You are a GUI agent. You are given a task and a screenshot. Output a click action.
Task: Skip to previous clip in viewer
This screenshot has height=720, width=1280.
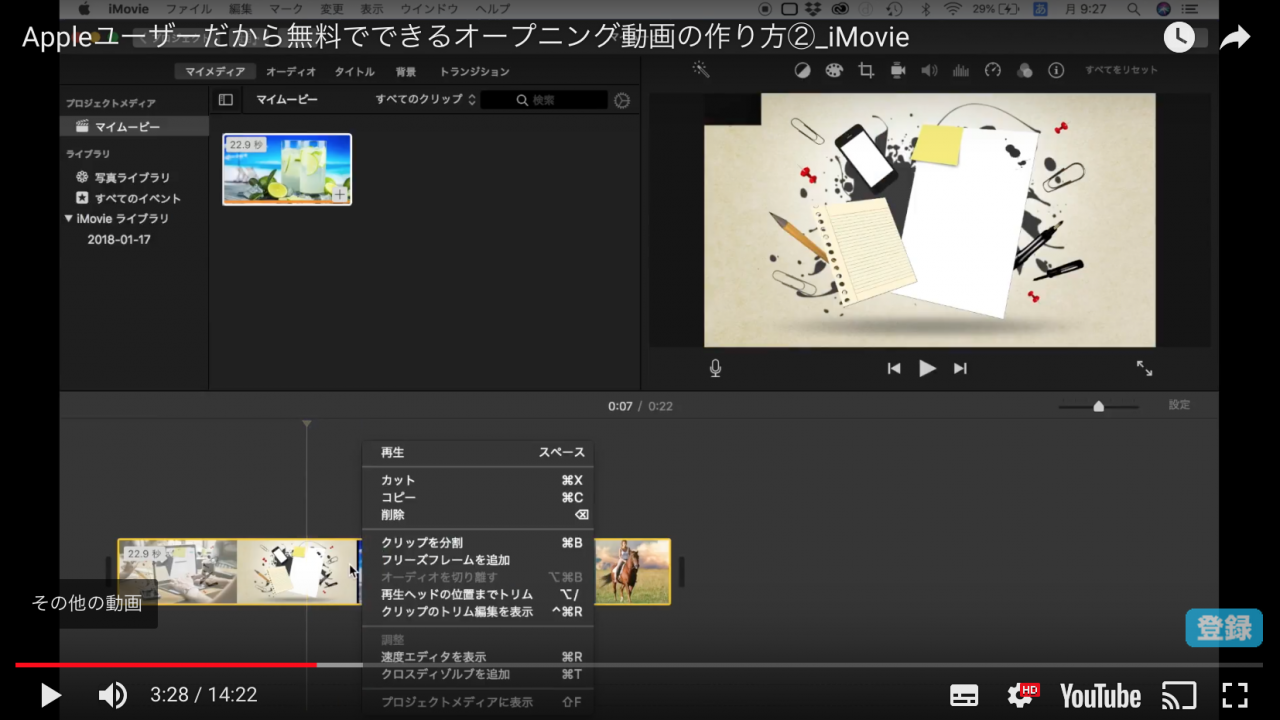(894, 368)
